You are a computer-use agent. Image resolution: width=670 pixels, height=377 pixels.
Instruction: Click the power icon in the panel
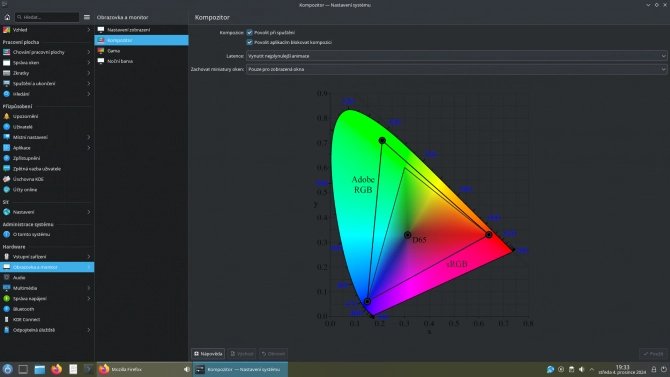664,369
